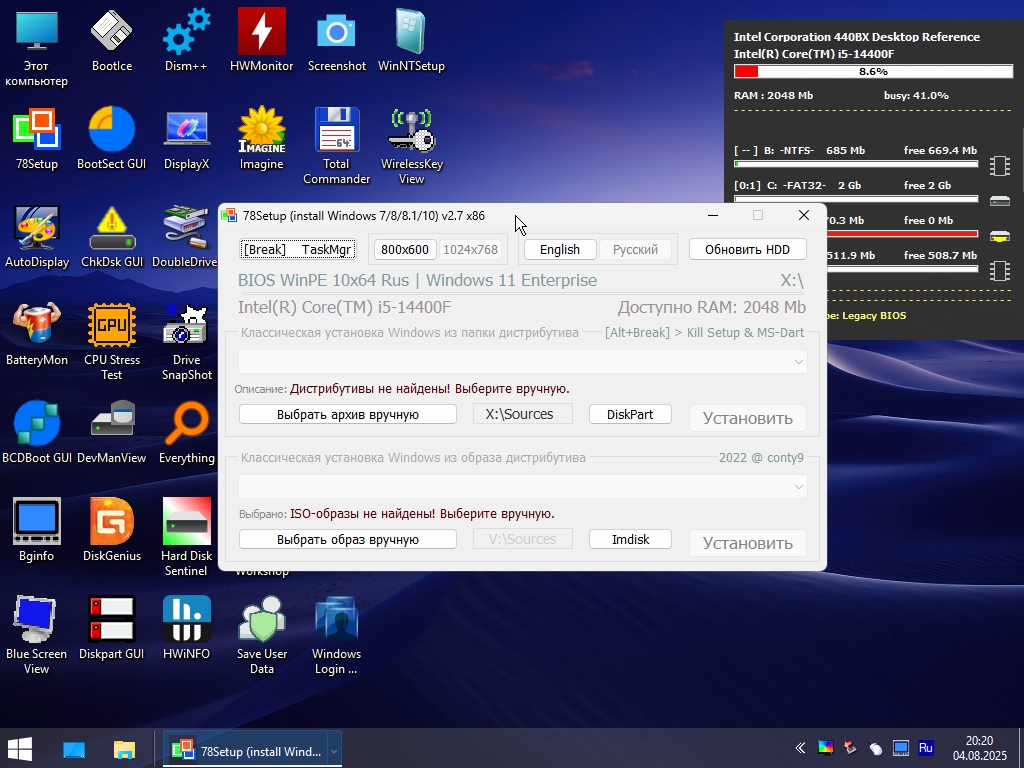Open taskbar 78Setup dropdown arrow
Viewport: 1024px width, 768px height.
[x=334, y=751]
